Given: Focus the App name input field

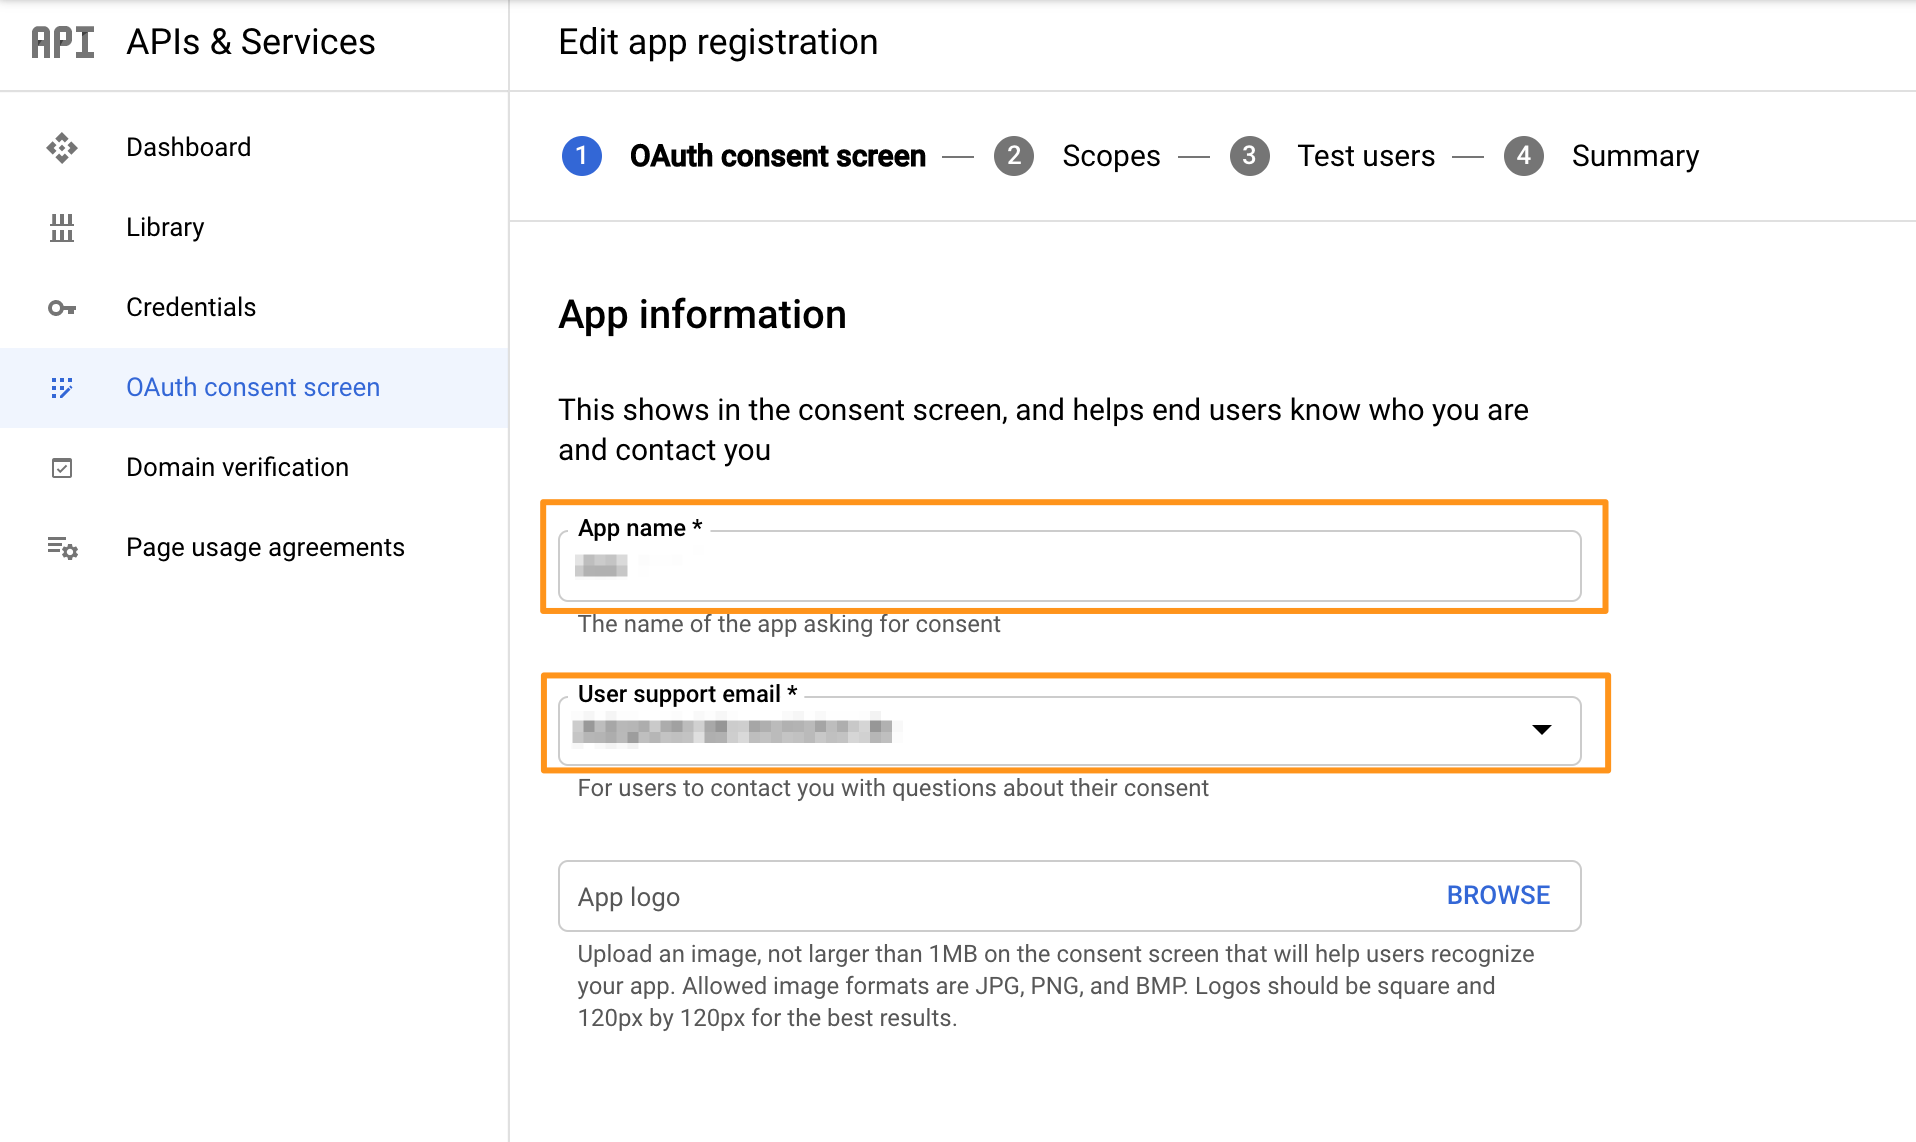Looking at the screenshot, I should pos(1070,566).
